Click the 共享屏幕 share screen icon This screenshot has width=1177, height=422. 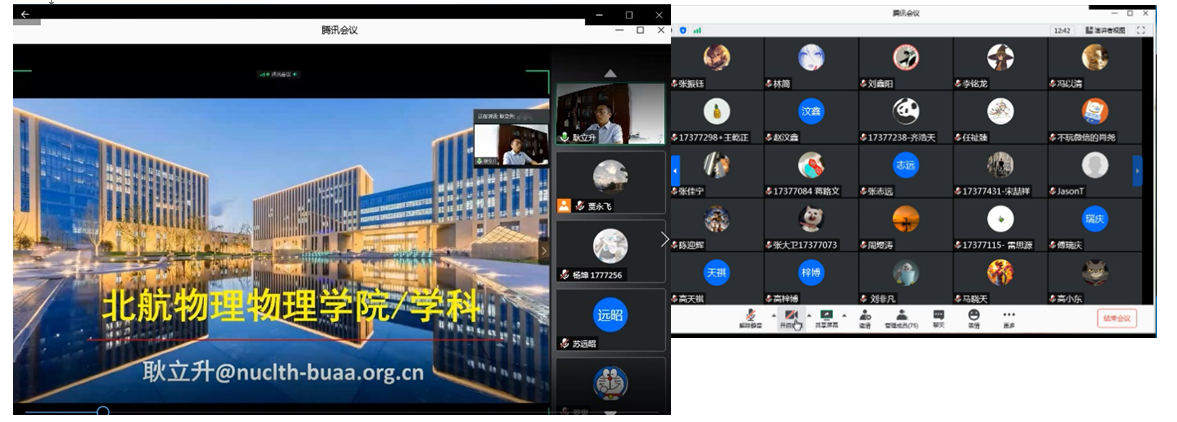coord(827,315)
